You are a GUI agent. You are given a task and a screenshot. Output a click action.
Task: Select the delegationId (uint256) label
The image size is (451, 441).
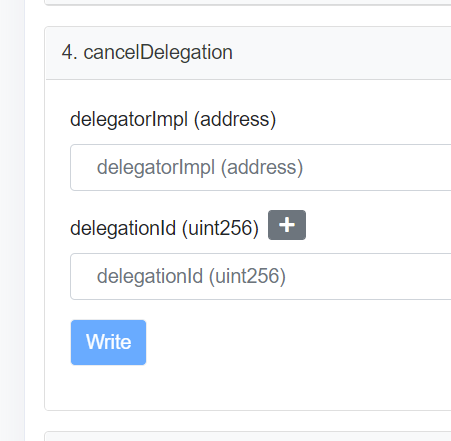coord(164,228)
